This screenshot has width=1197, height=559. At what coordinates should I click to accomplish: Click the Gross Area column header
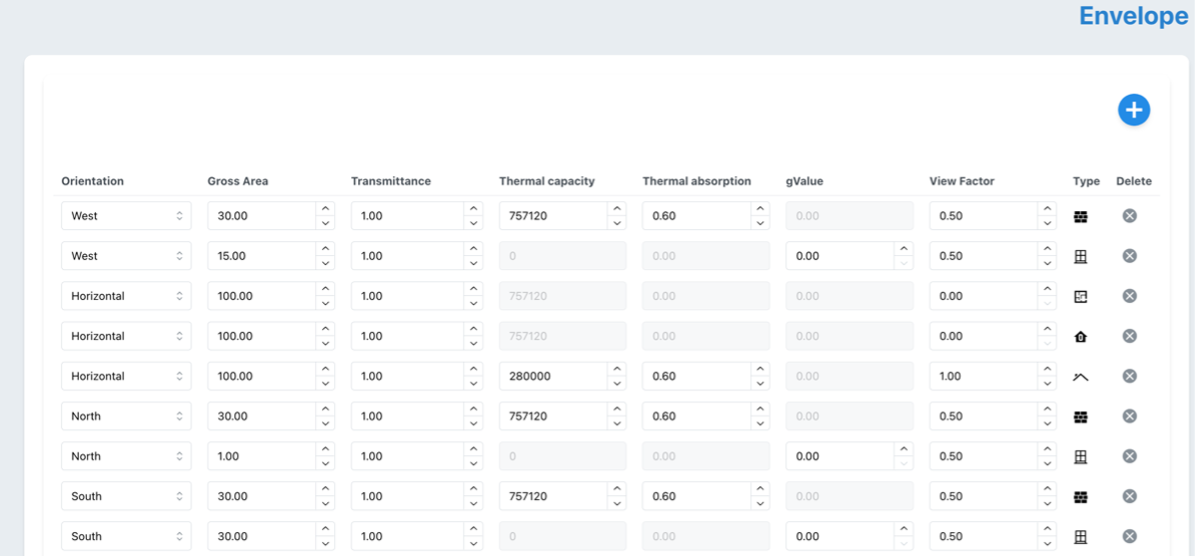coord(238,181)
